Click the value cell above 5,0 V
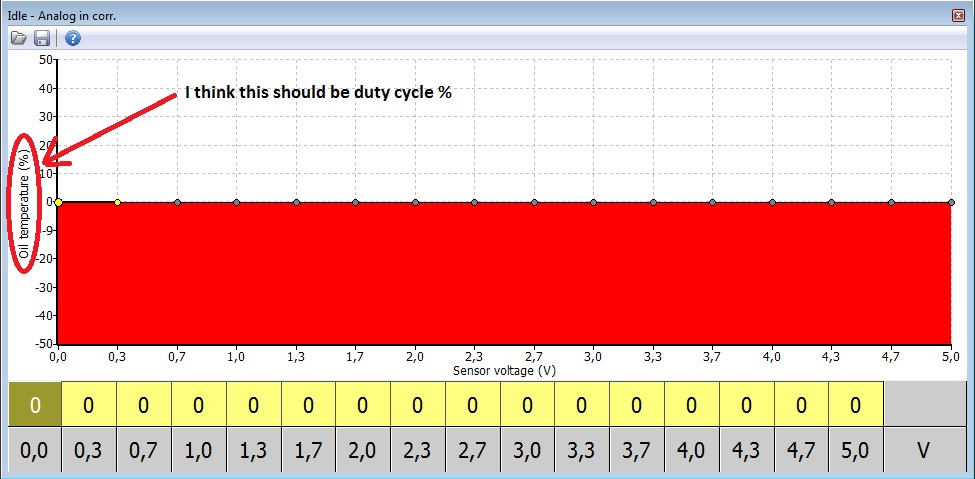The image size is (975, 479). 856,405
